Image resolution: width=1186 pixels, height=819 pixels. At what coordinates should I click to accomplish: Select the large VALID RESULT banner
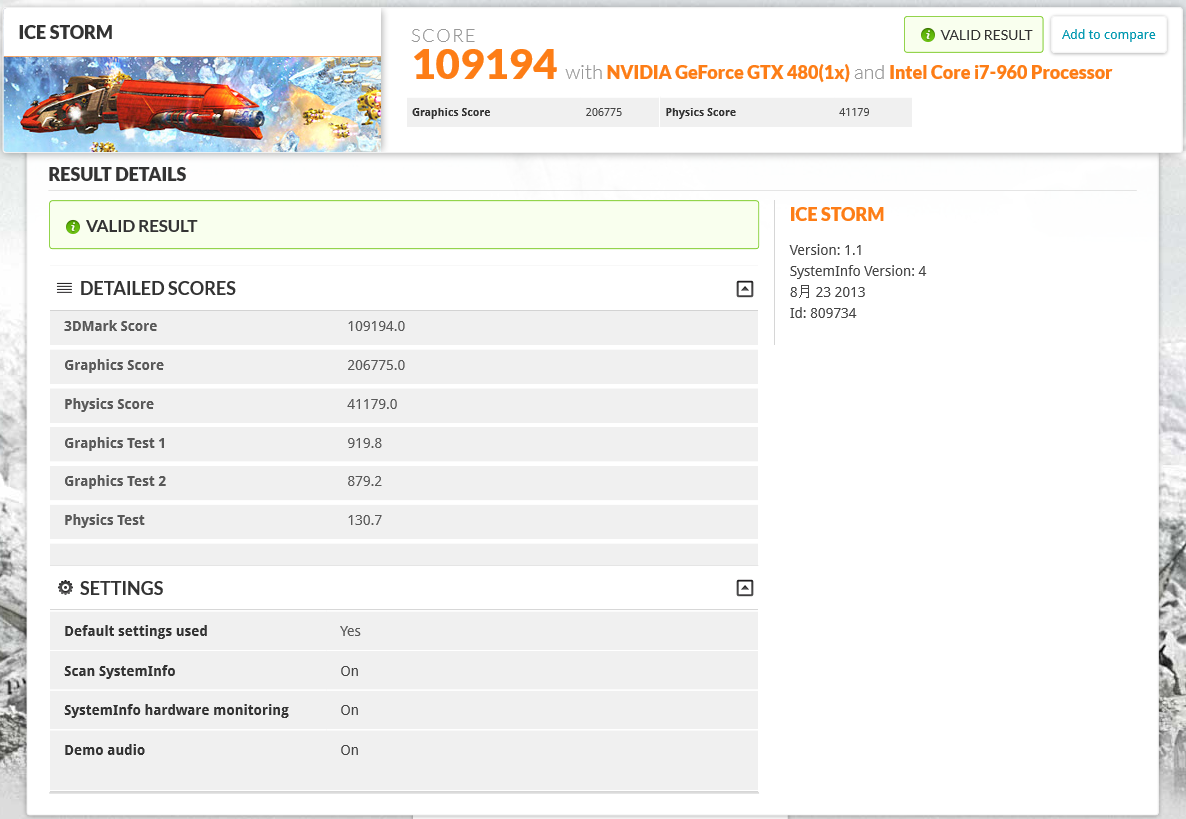click(404, 225)
